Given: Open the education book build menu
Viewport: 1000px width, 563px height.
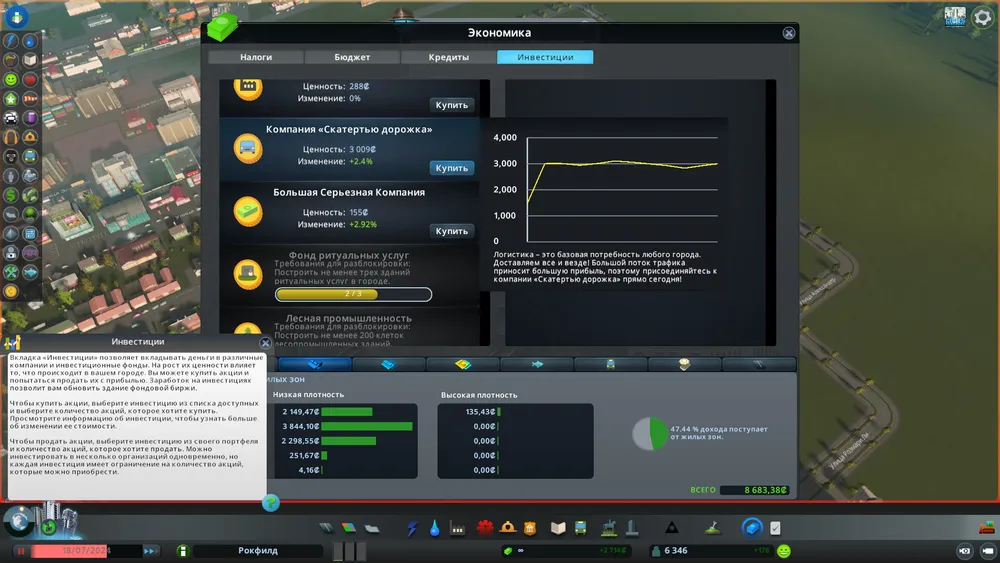Looking at the screenshot, I should click(x=558, y=528).
